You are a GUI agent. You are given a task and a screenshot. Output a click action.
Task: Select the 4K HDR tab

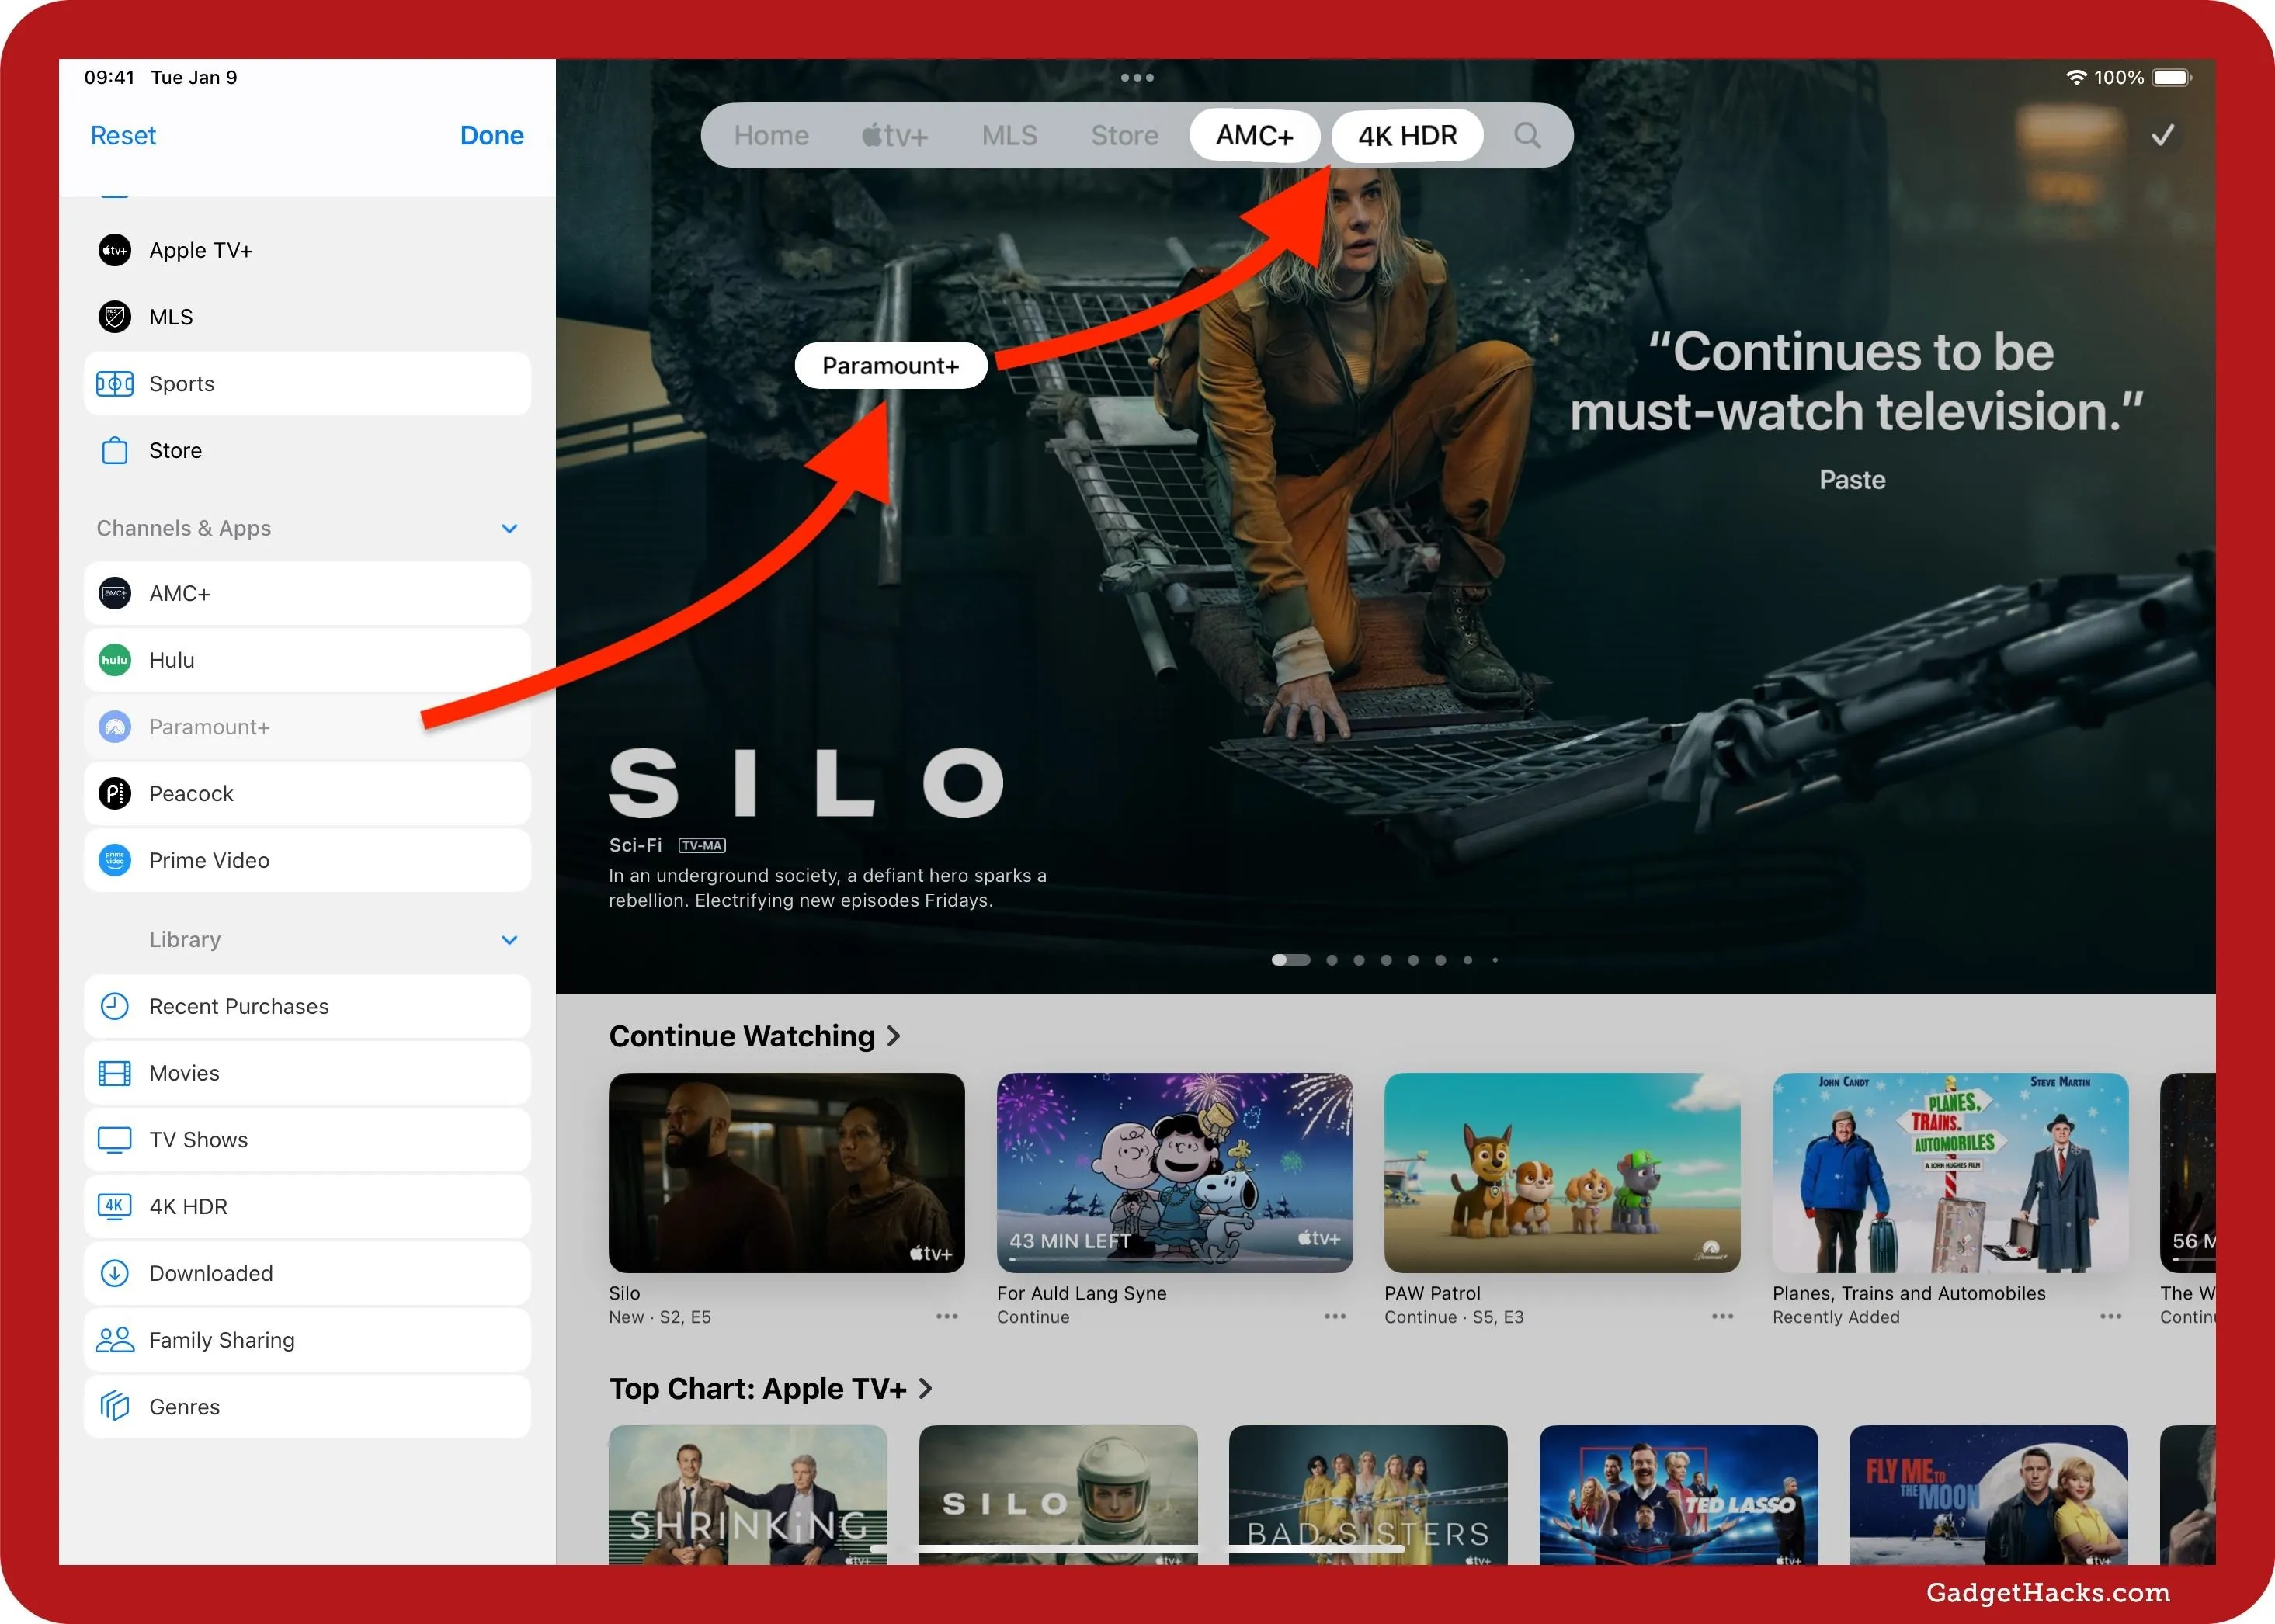pos(1407,136)
